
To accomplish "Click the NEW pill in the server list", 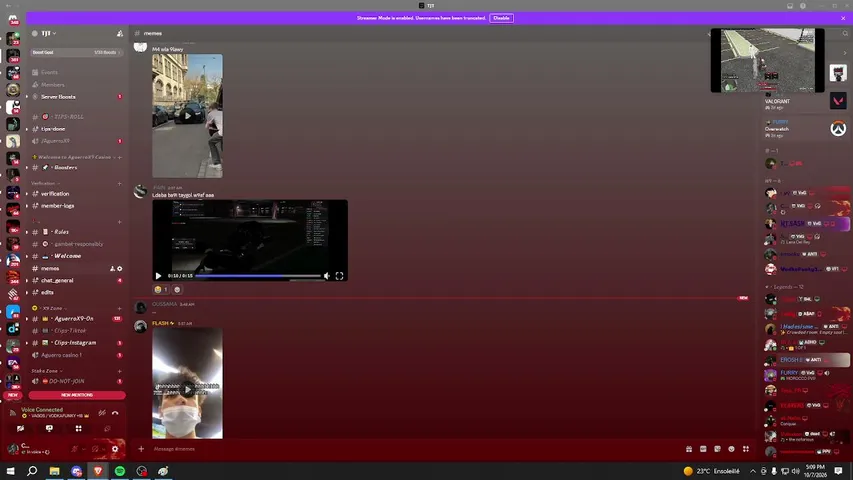I will [x=13, y=395].
